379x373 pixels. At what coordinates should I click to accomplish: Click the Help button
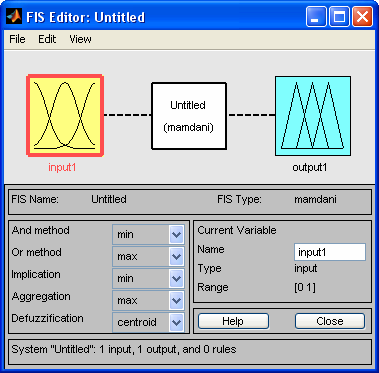(x=233, y=321)
